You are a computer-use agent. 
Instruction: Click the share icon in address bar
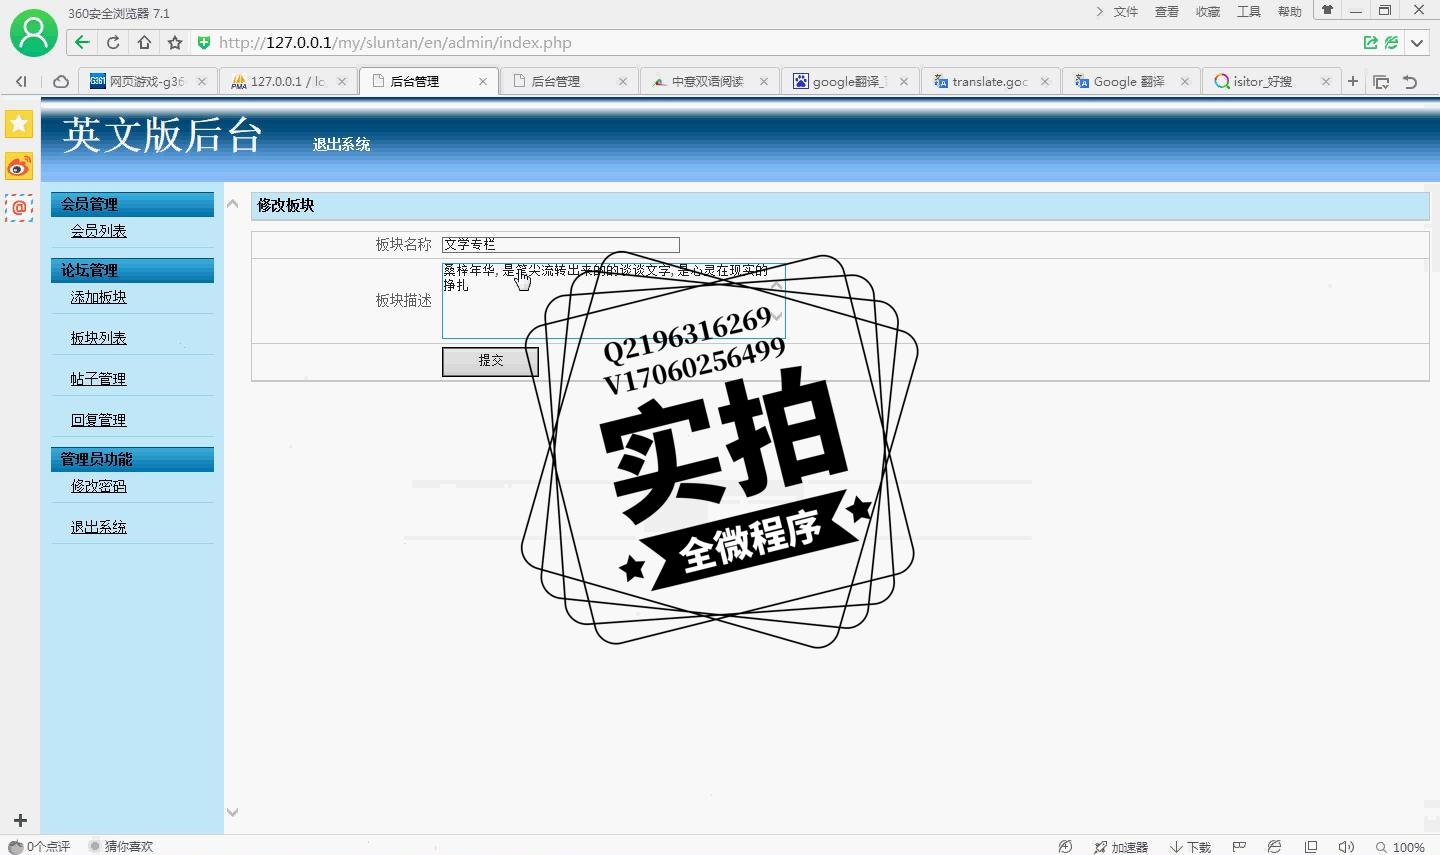[x=1370, y=42]
